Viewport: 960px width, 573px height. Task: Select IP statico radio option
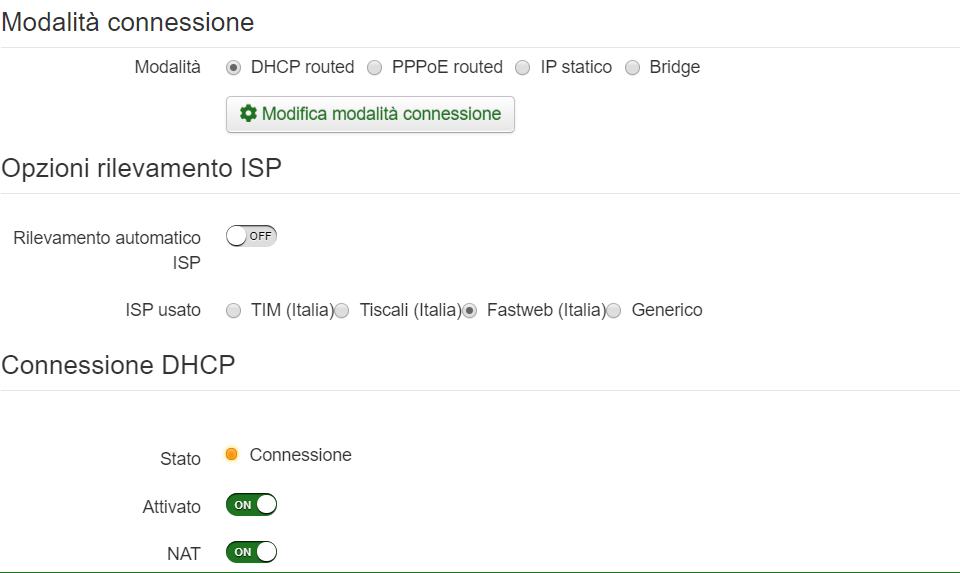[523, 68]
